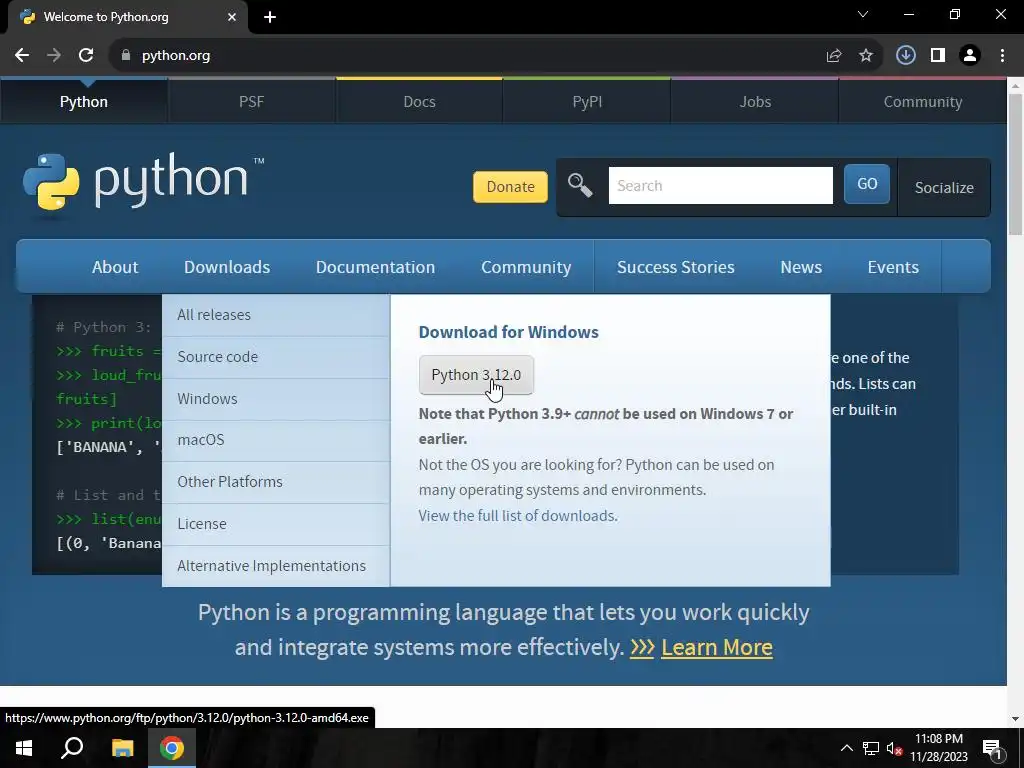1024x768 pixels.
Task: Close the Welcome to Python.org tab
Action: click(232, 17)
